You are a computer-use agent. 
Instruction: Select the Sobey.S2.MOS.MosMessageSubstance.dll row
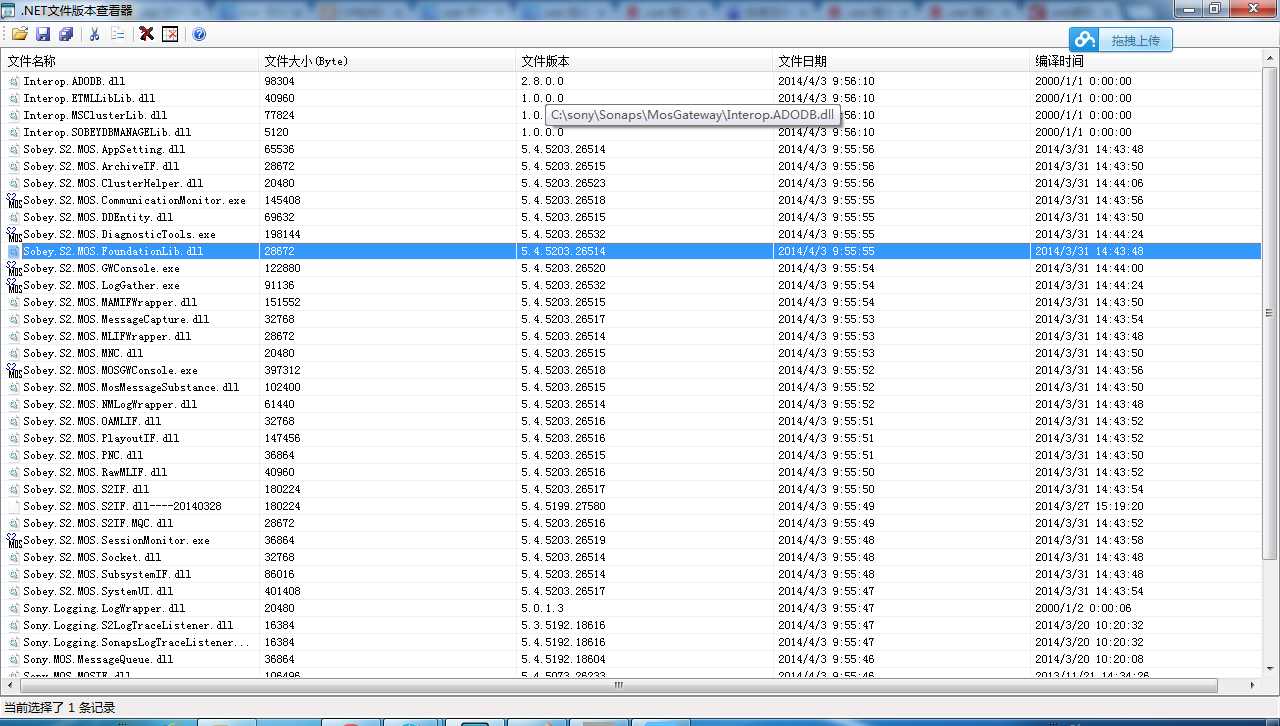point(631,387)
